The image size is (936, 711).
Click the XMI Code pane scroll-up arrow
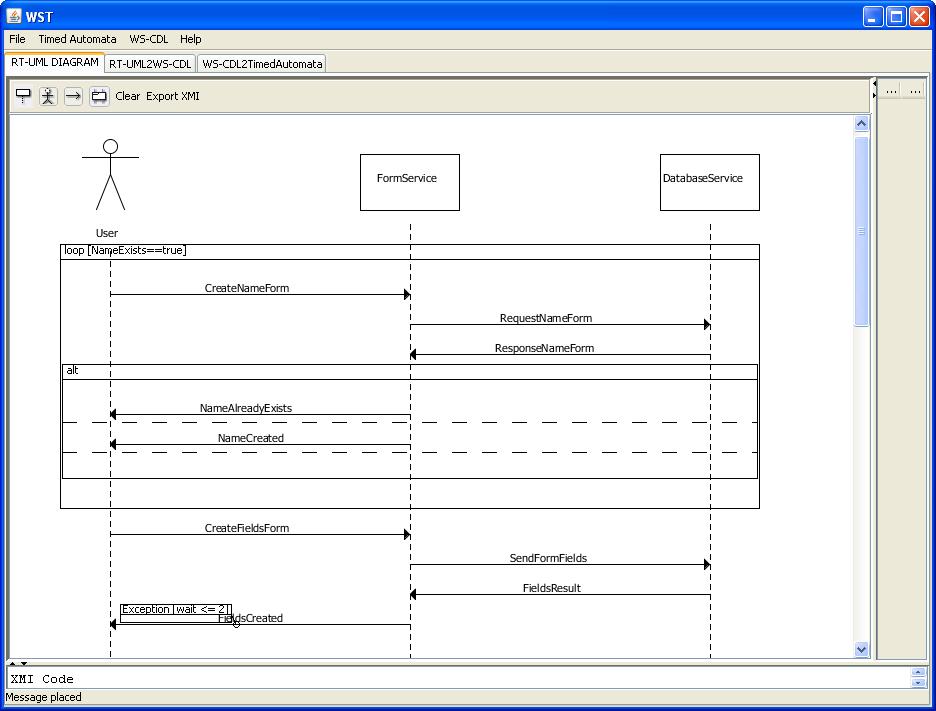pos(918,673)
